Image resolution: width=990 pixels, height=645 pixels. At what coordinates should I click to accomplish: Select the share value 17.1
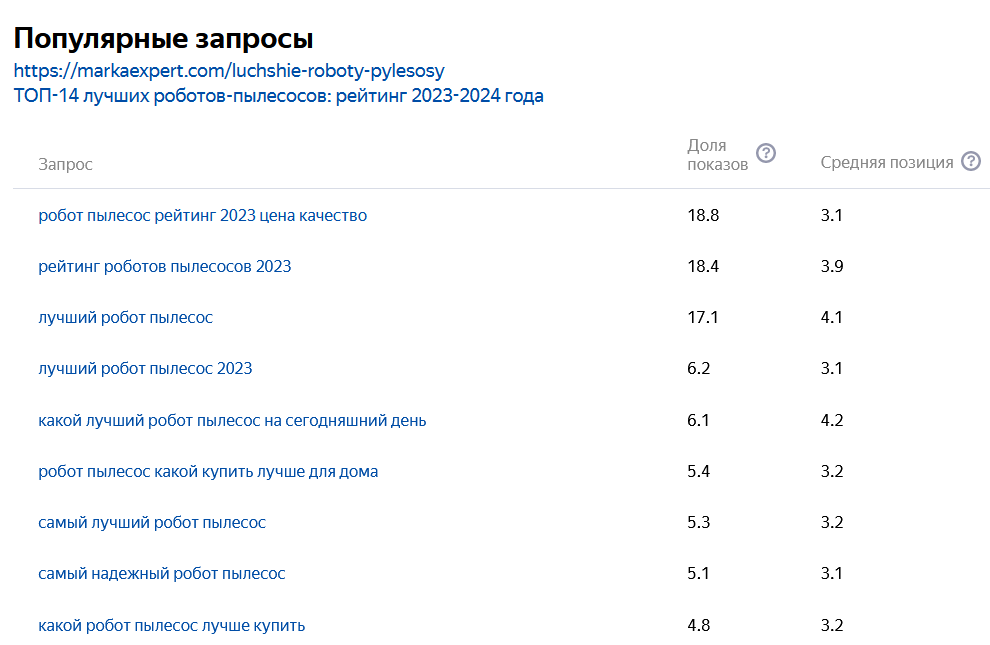(703, 317)
